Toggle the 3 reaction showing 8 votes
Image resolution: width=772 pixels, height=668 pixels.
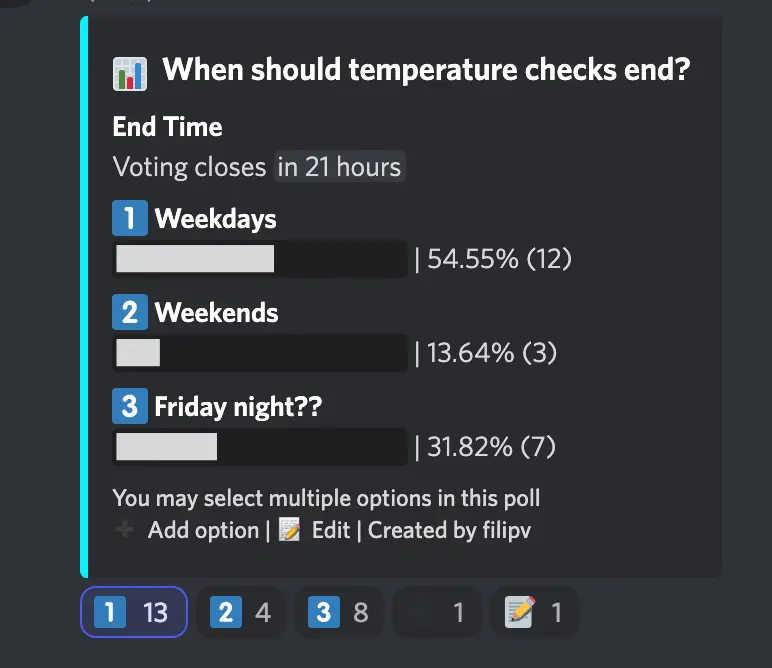click(339, 611)
